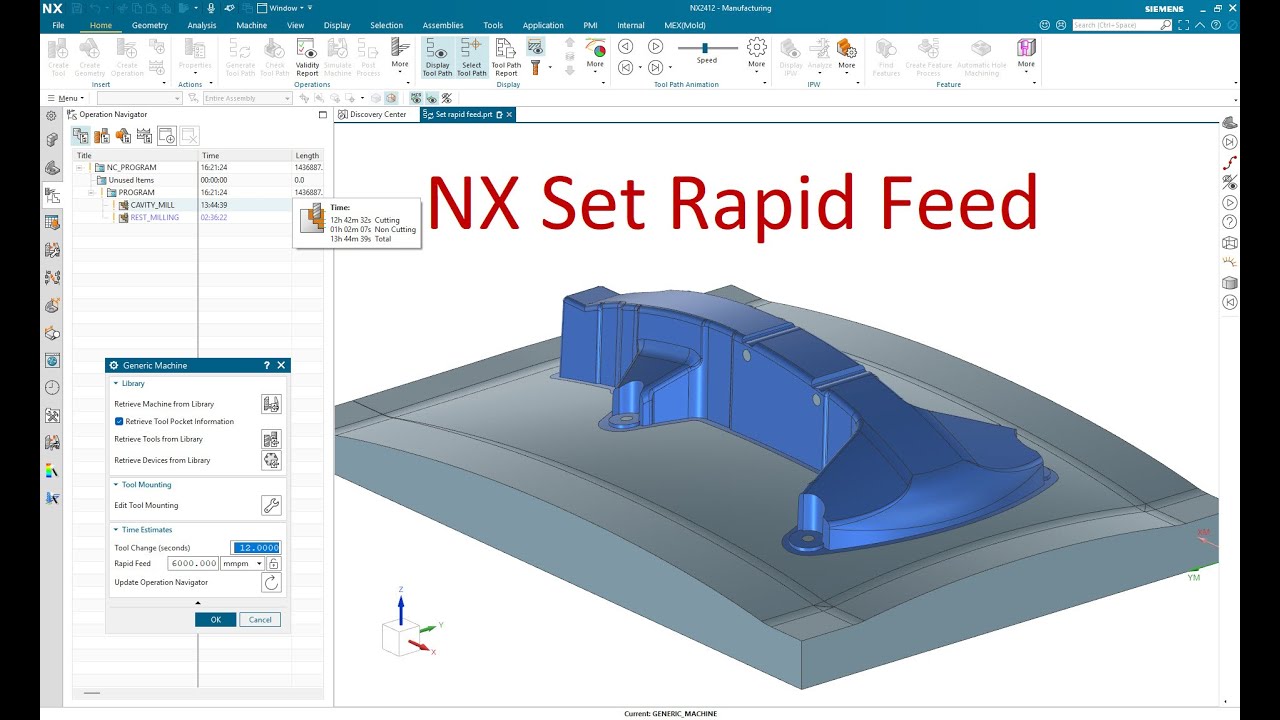Open sidebar settings gear icon
This screenshot has height=720, width=1280.
(x=52, y=117)
